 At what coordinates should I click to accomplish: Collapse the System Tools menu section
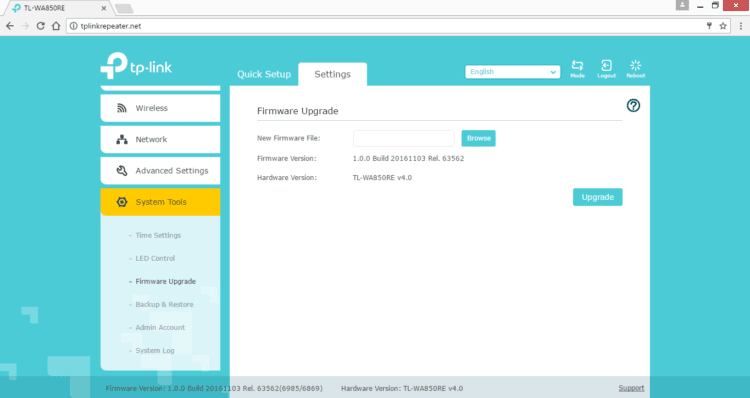pos(160,202)
